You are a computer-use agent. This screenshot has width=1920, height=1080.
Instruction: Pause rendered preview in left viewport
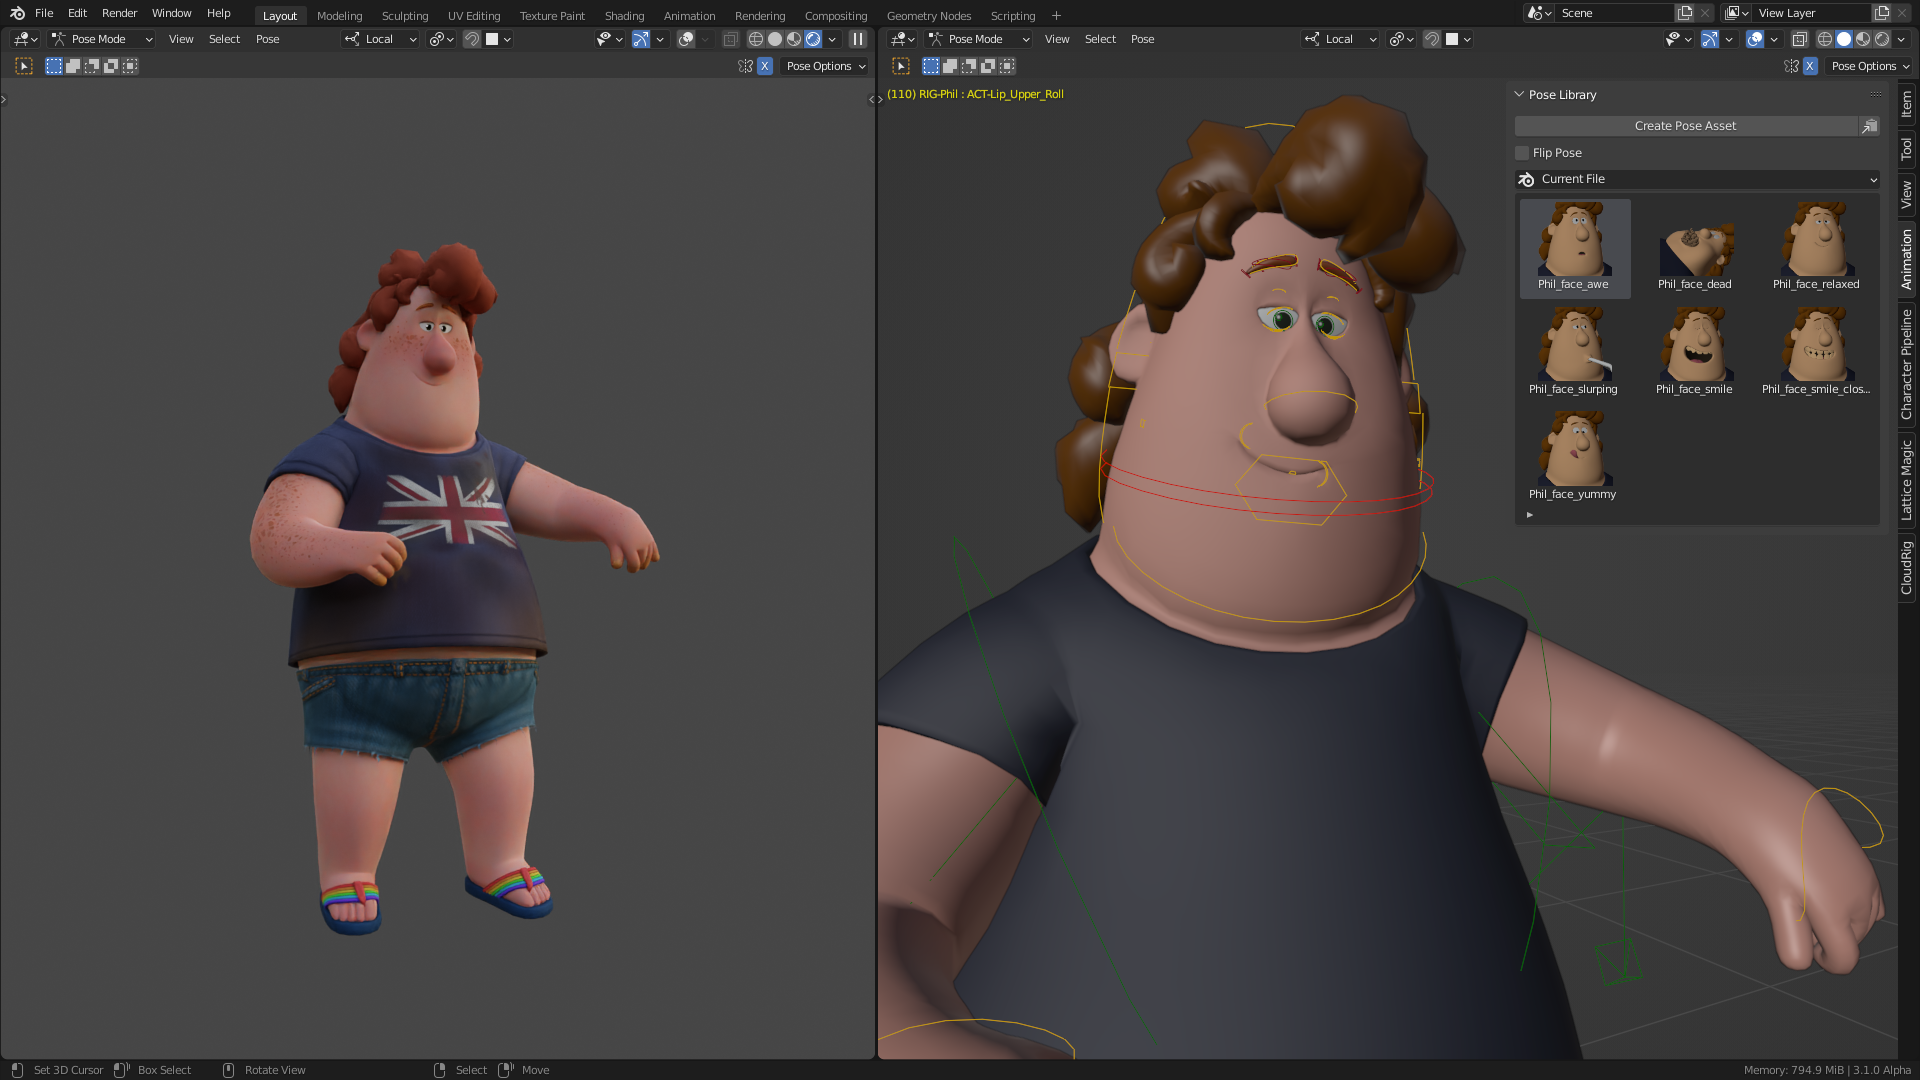[x=857, y=39]
